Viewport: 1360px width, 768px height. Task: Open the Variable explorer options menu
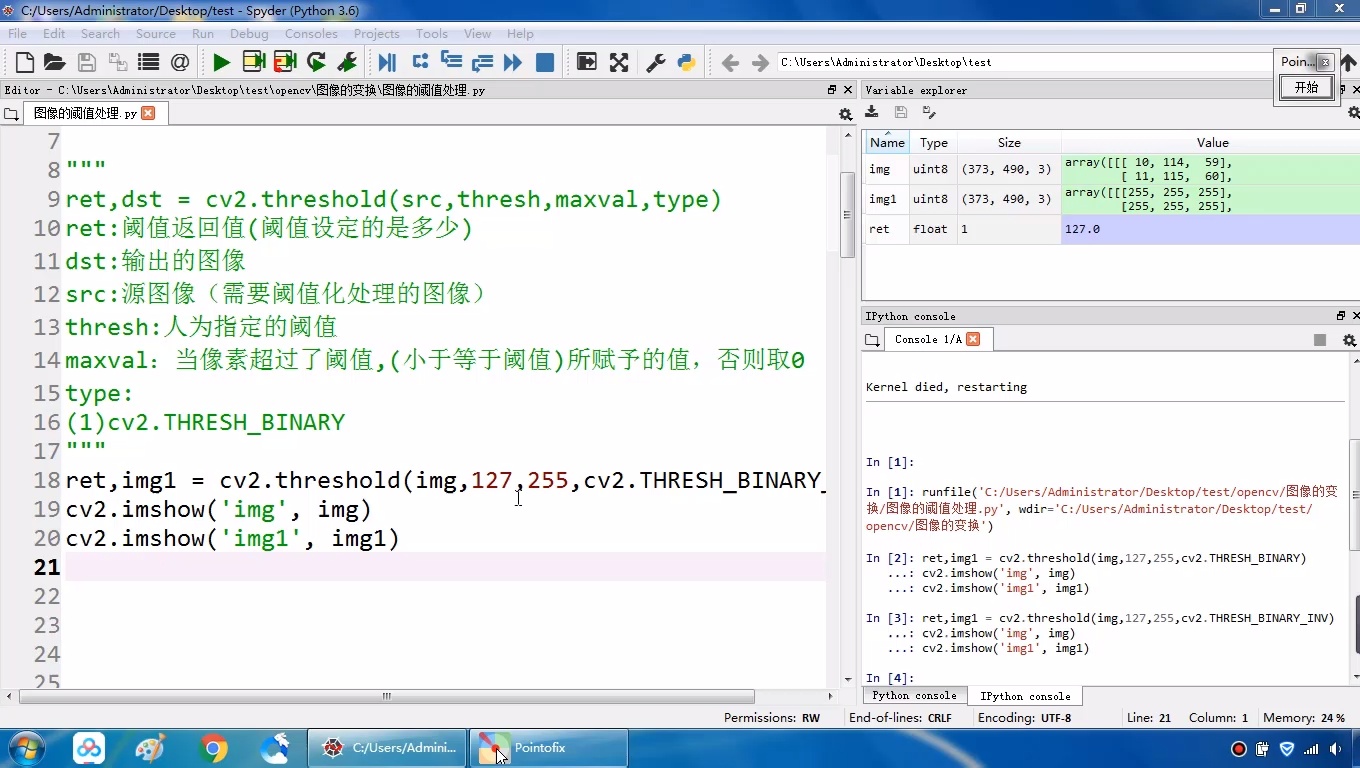(1352, 112)
